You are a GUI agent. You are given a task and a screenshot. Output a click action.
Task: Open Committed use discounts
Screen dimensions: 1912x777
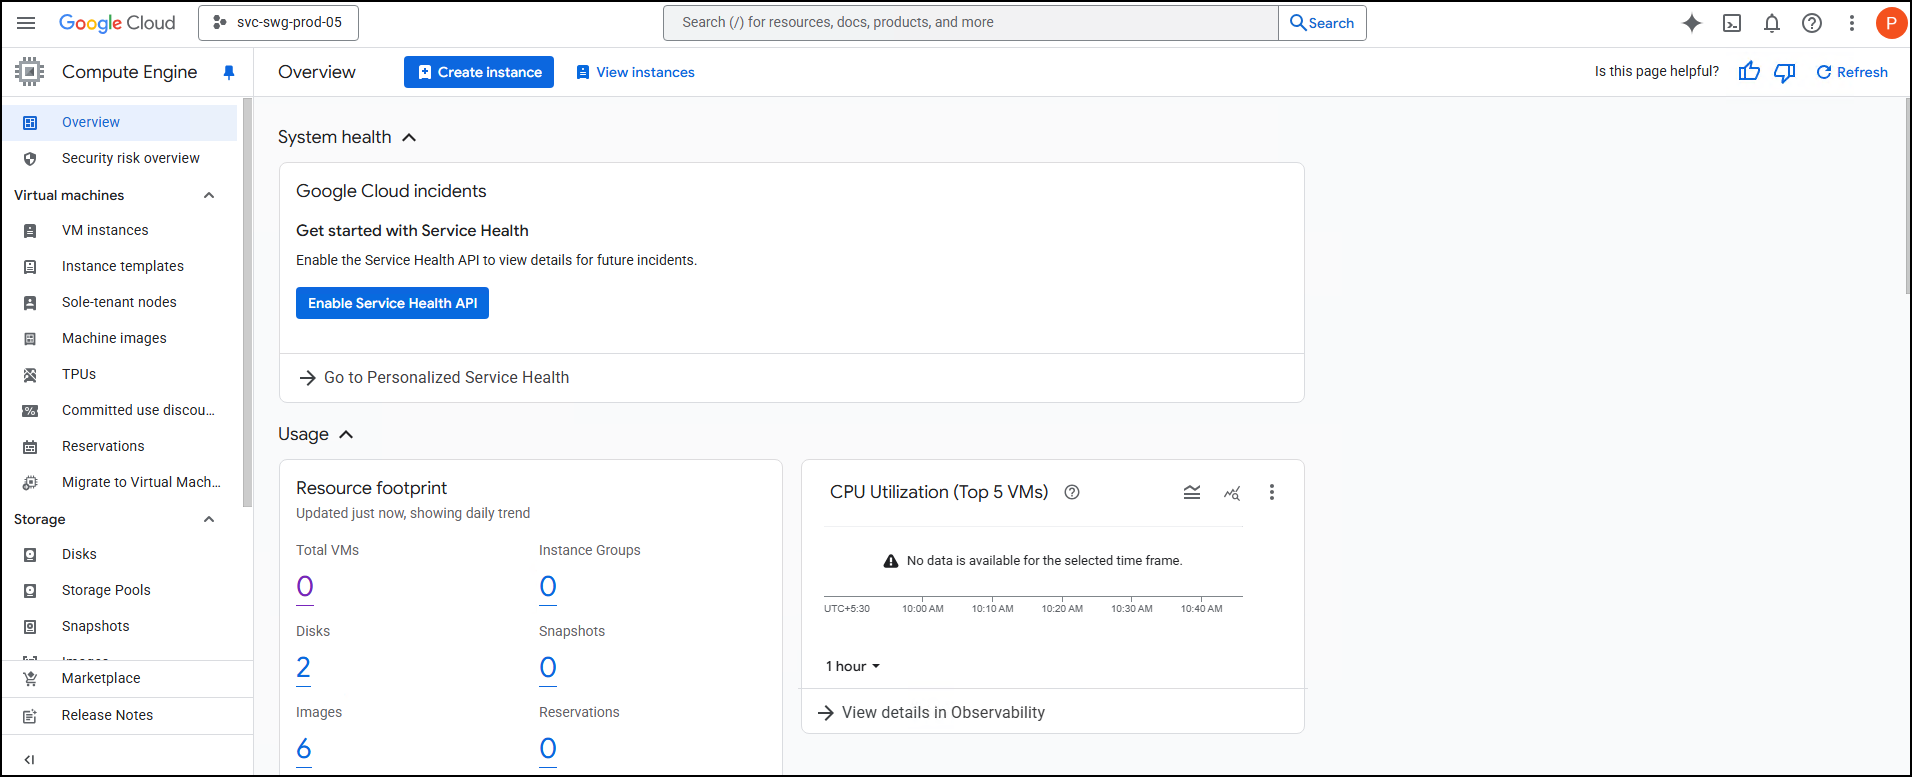click(120, 410)
